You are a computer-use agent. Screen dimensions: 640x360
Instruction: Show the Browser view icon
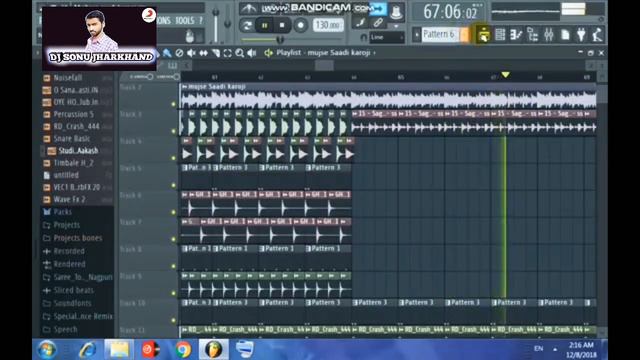532,35
